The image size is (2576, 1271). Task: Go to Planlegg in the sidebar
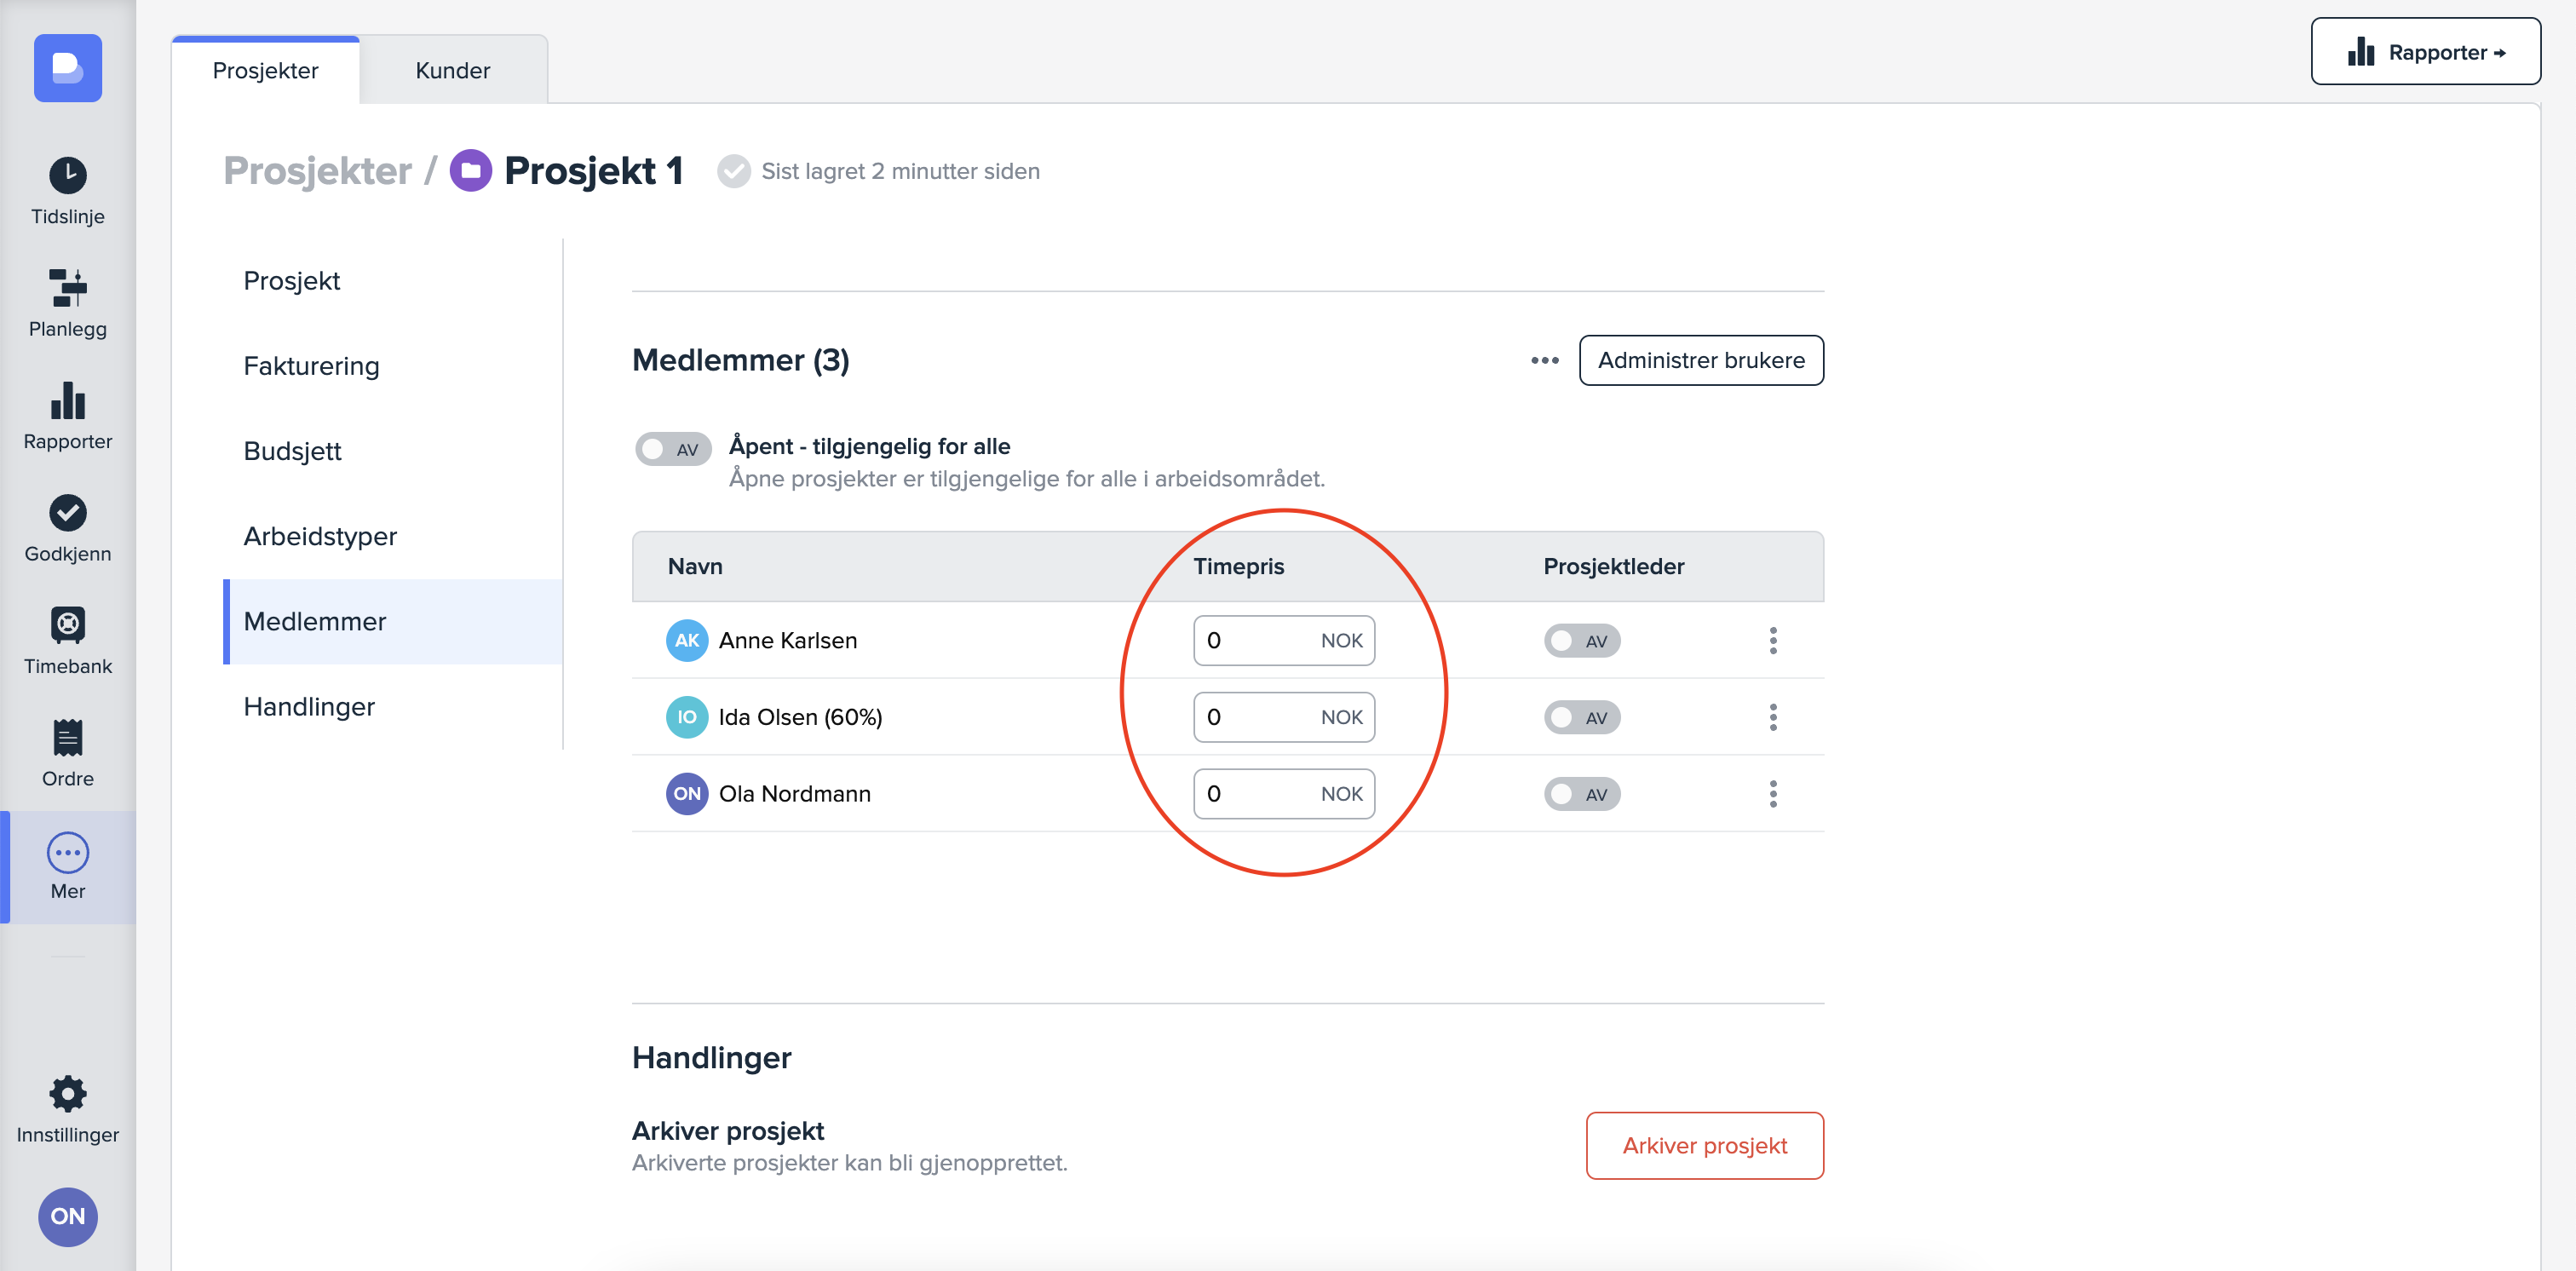[x=67, y=302]
